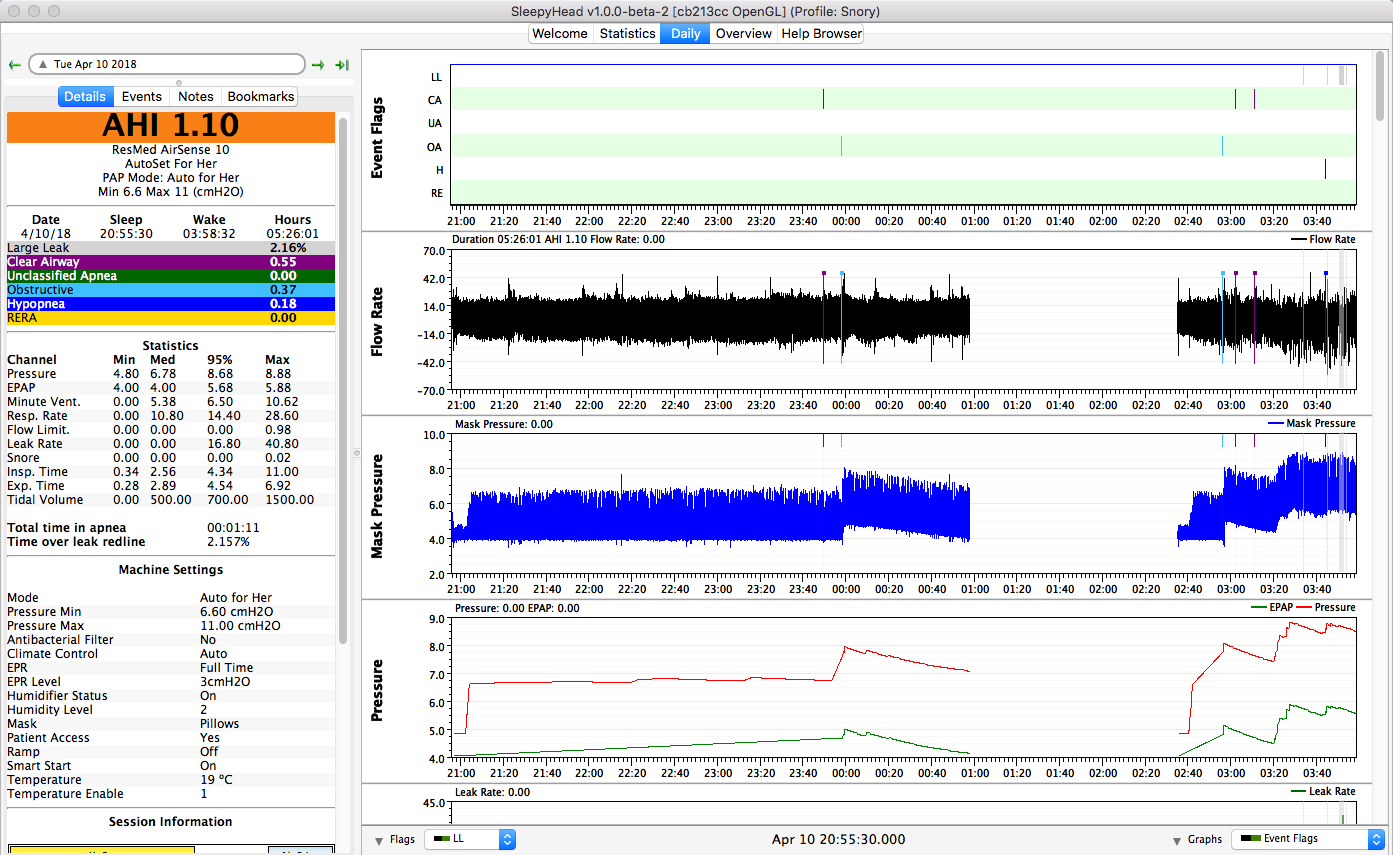1393x855 pixels.
Task: Click the Wake time 03:58:32 value
Action: pos(209,234)
